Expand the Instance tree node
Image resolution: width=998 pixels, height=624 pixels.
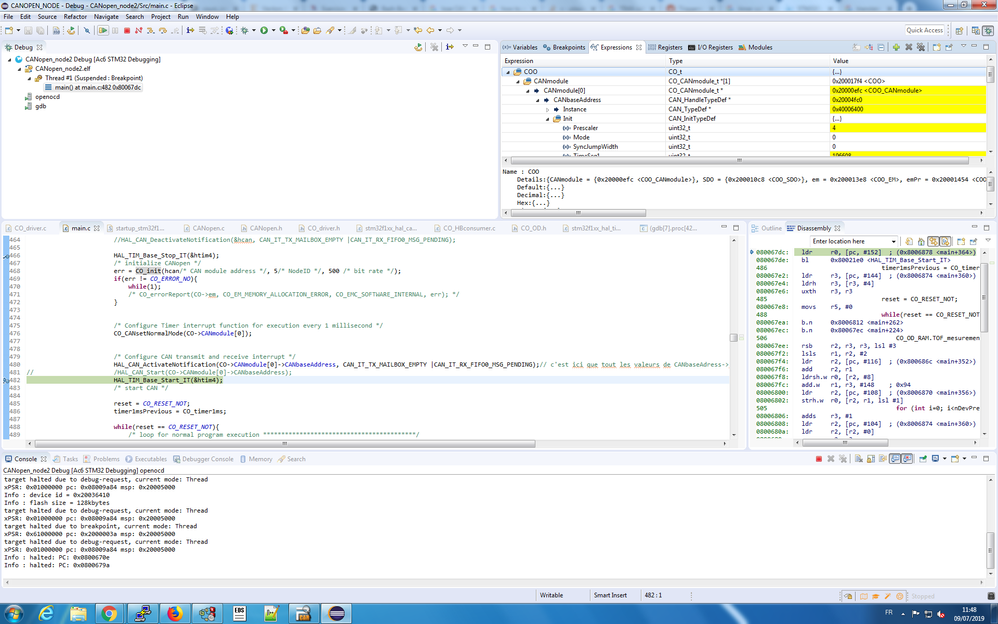click(547, 110)
